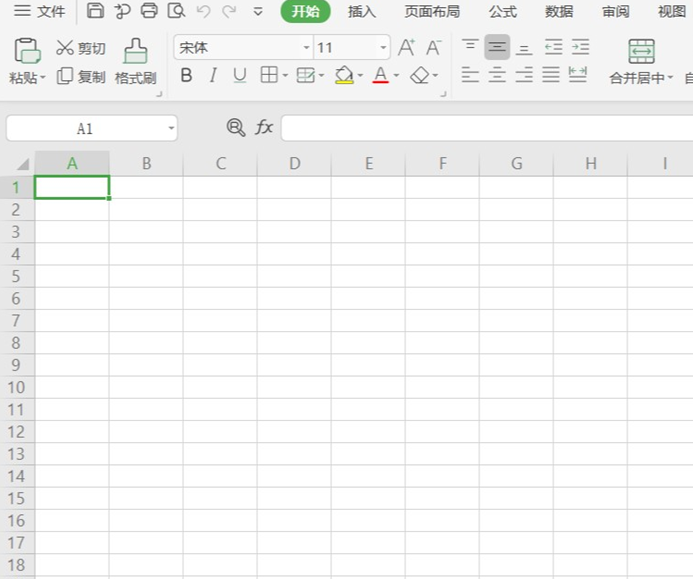The height and width of the screenshot is (579, 693).
Task: Click 格式刷 format painter
Action: (135, 62)
